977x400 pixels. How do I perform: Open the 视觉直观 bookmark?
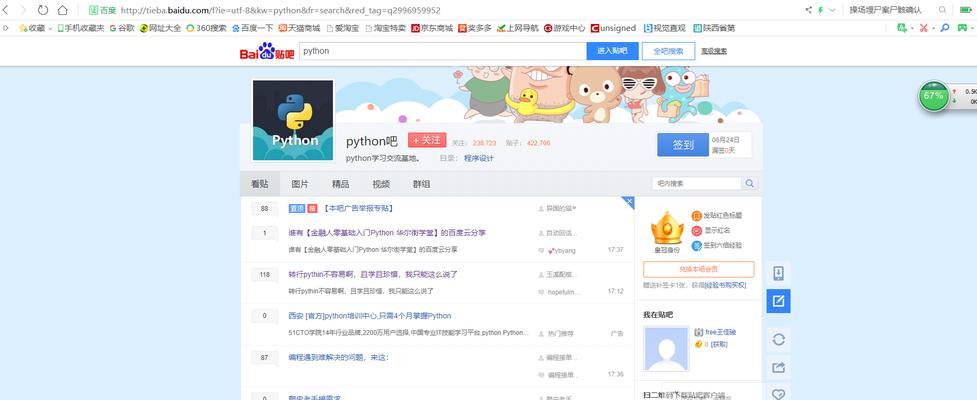664,28
